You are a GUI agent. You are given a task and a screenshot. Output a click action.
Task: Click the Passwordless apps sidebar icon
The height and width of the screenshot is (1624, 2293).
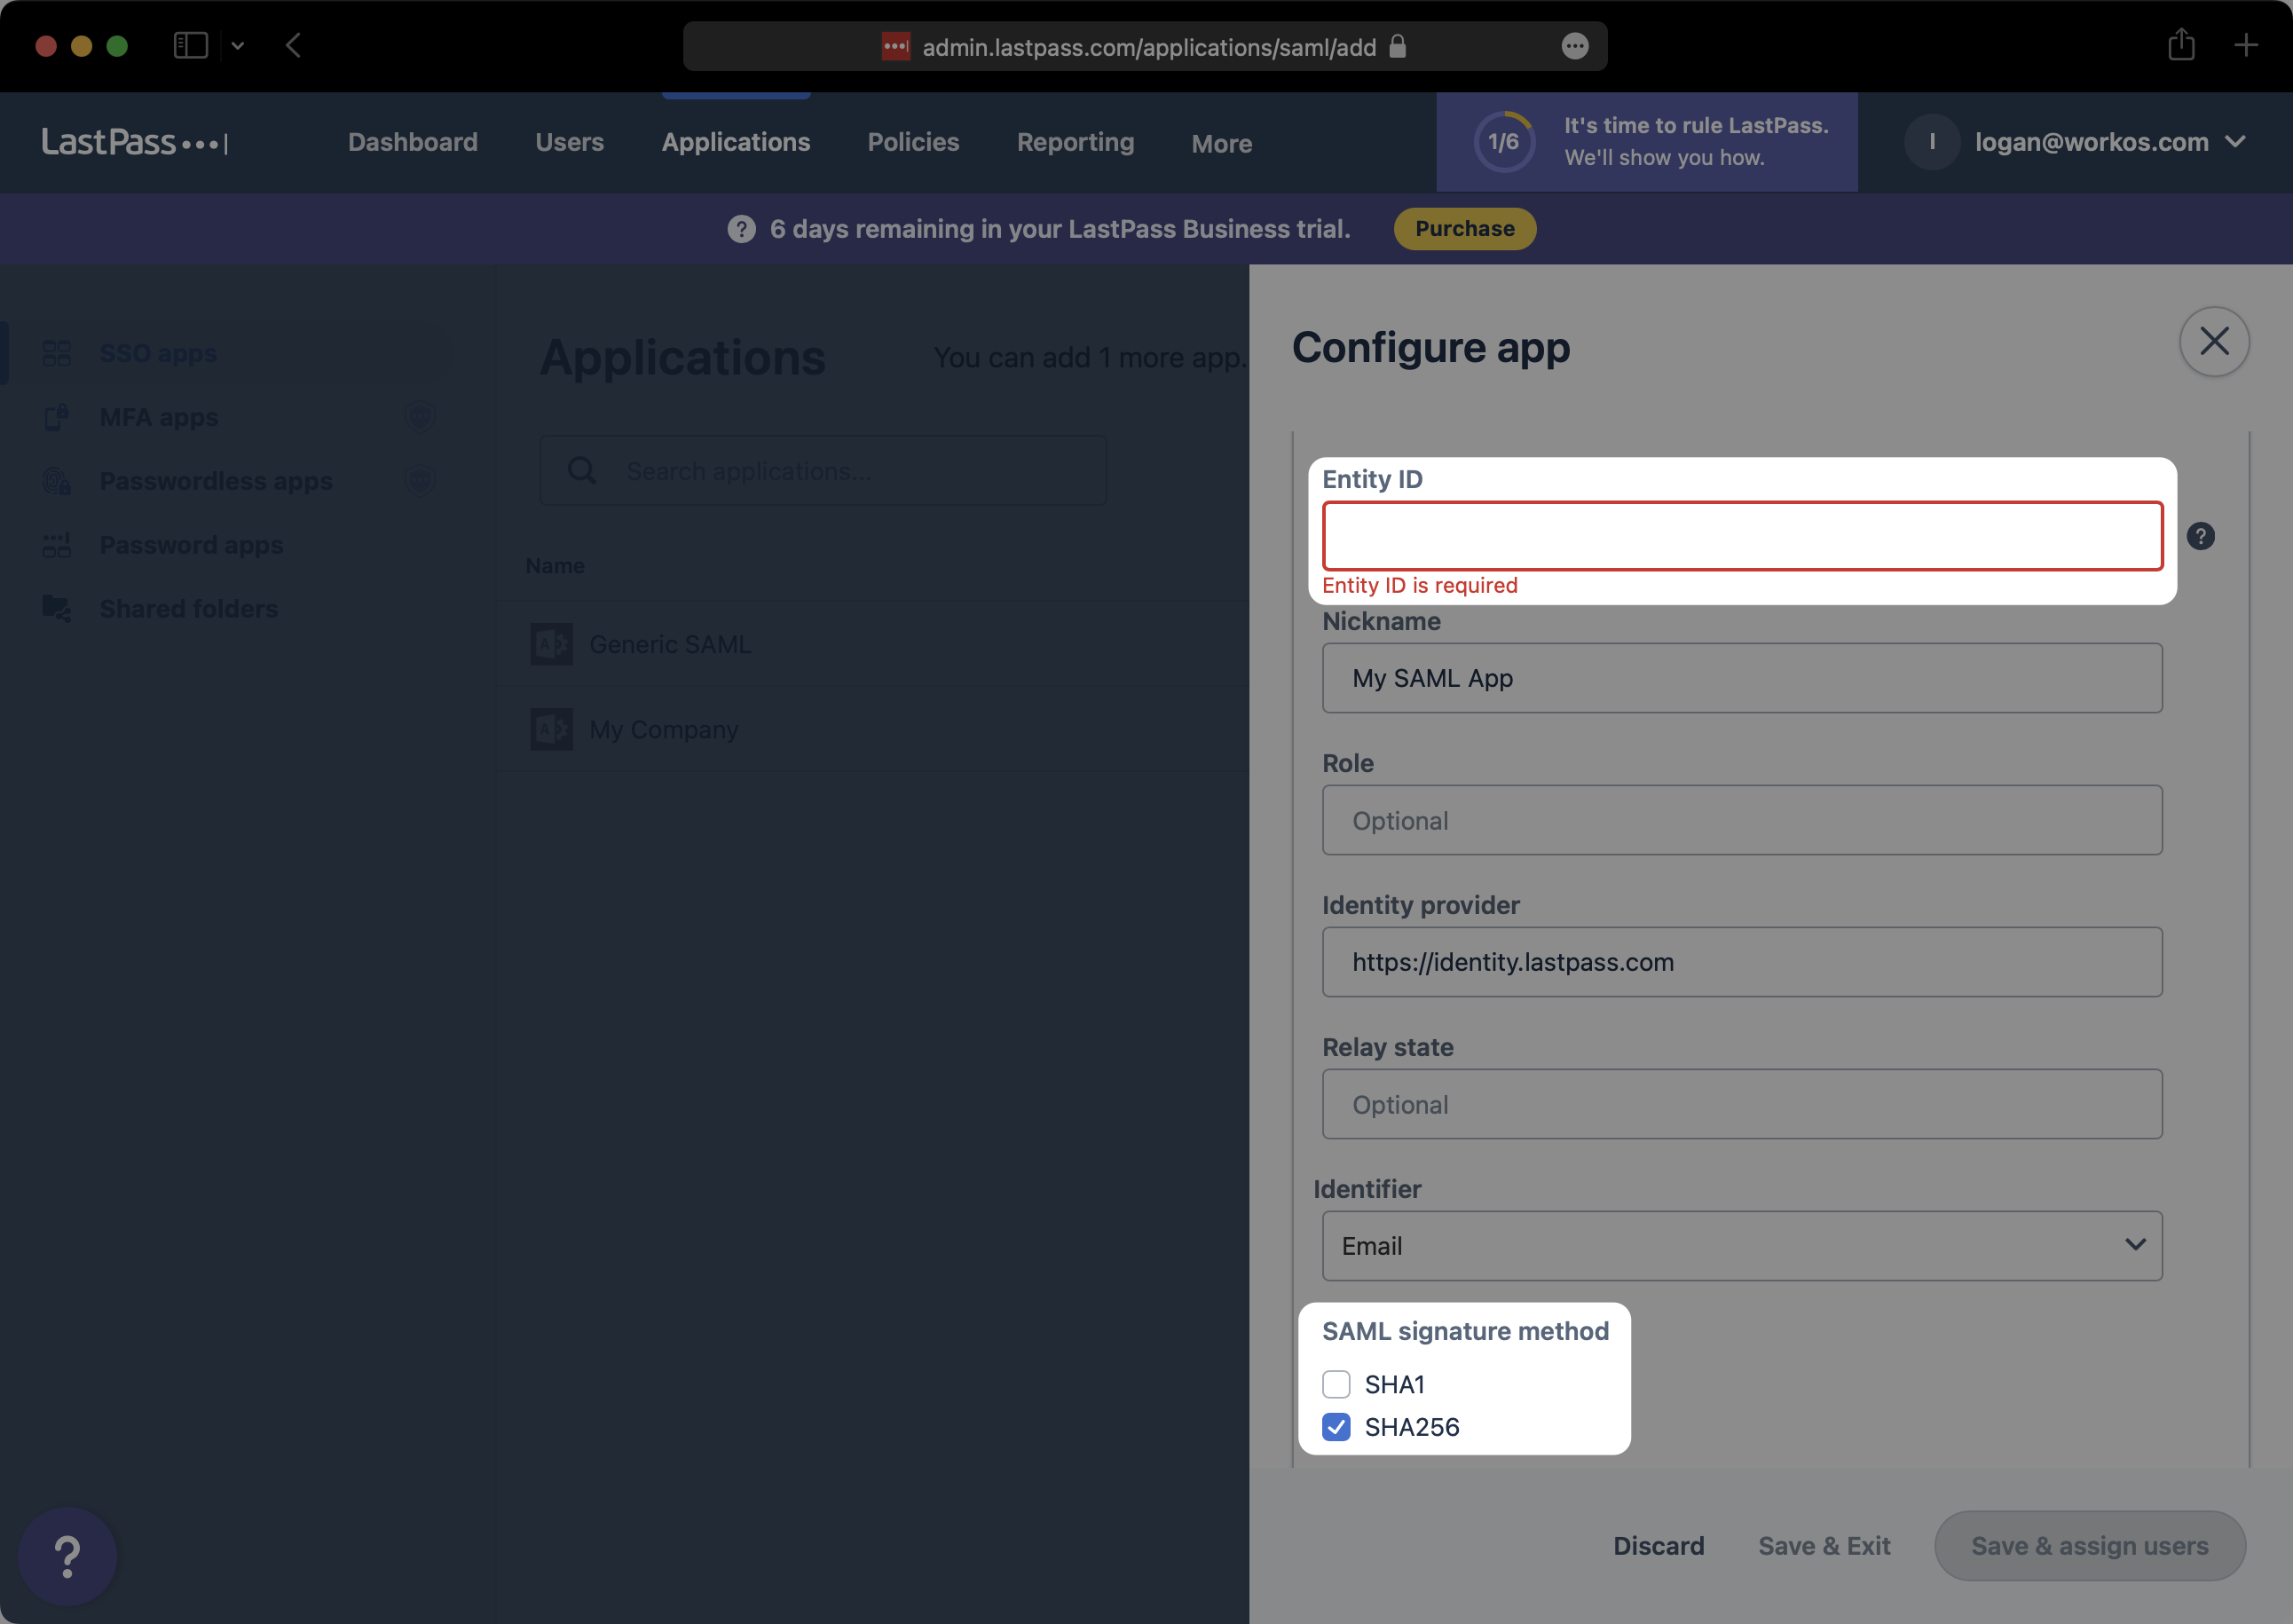click(56, 480)
